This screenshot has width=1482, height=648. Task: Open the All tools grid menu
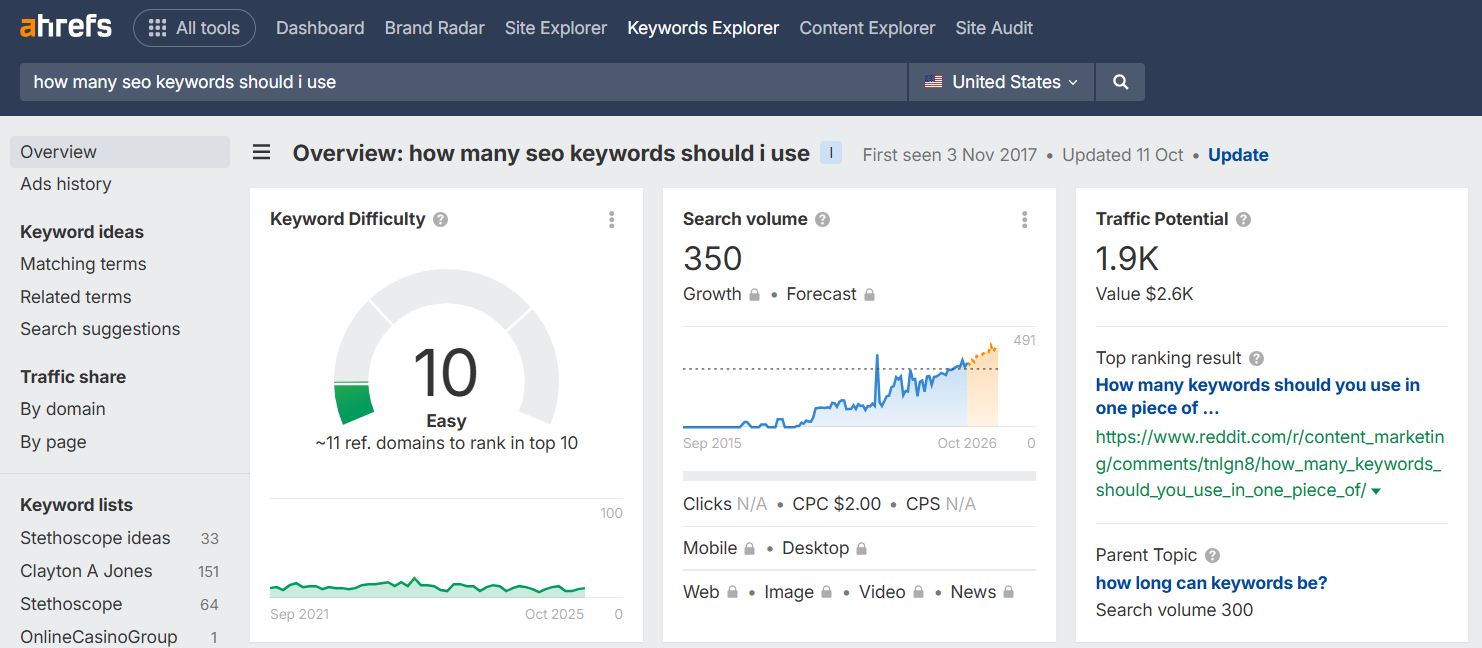tap(194, 28)
